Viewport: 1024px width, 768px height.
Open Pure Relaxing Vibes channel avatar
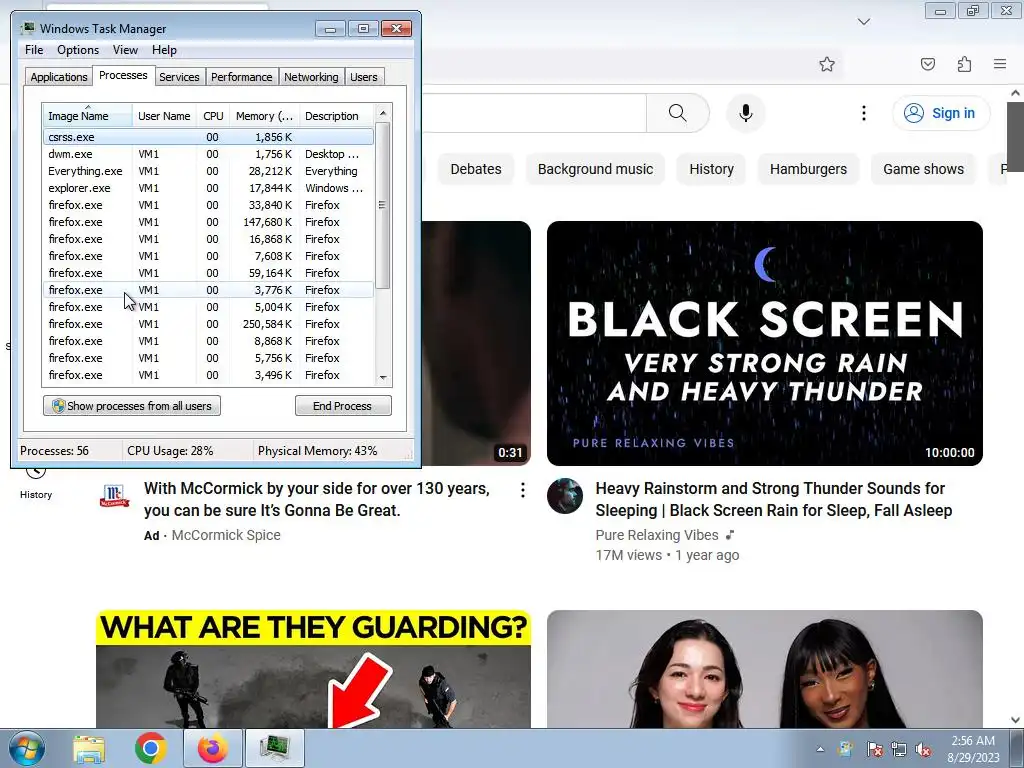point(564,496)
